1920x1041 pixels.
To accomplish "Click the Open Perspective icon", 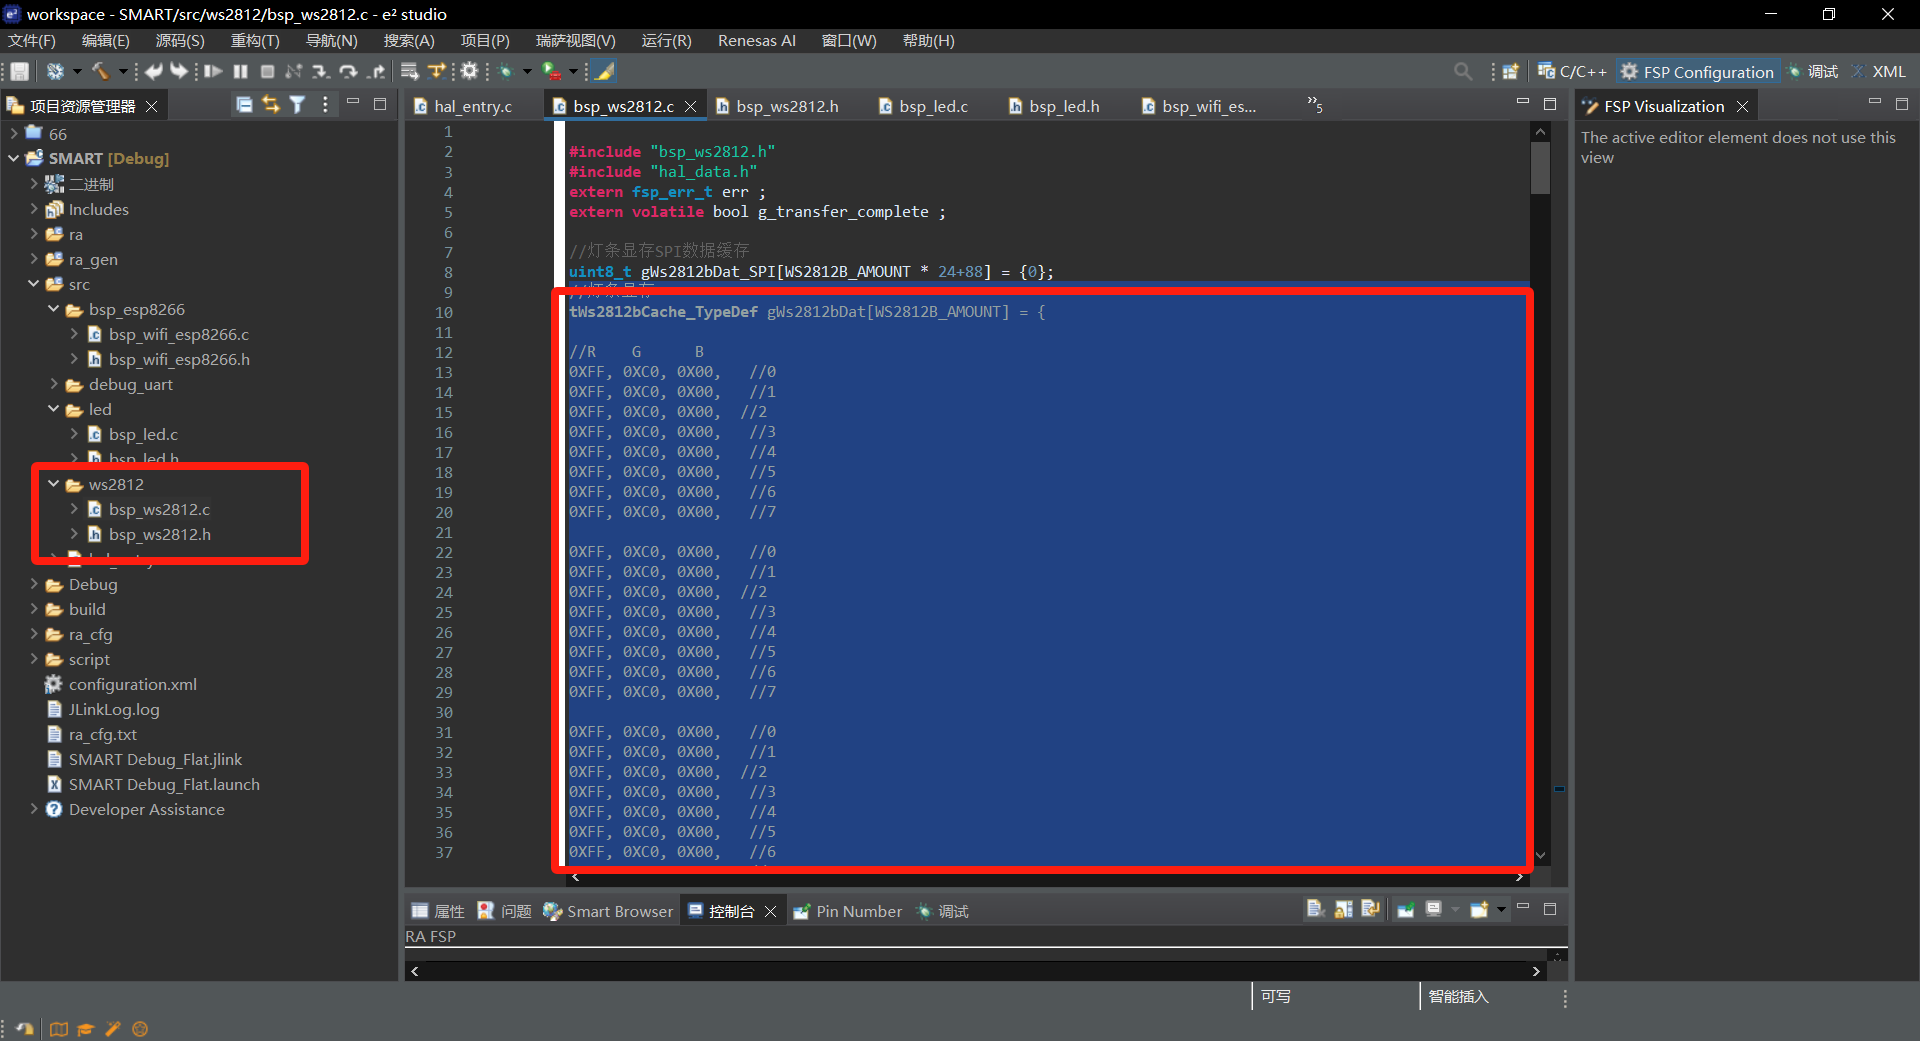I will [1510, 71].
